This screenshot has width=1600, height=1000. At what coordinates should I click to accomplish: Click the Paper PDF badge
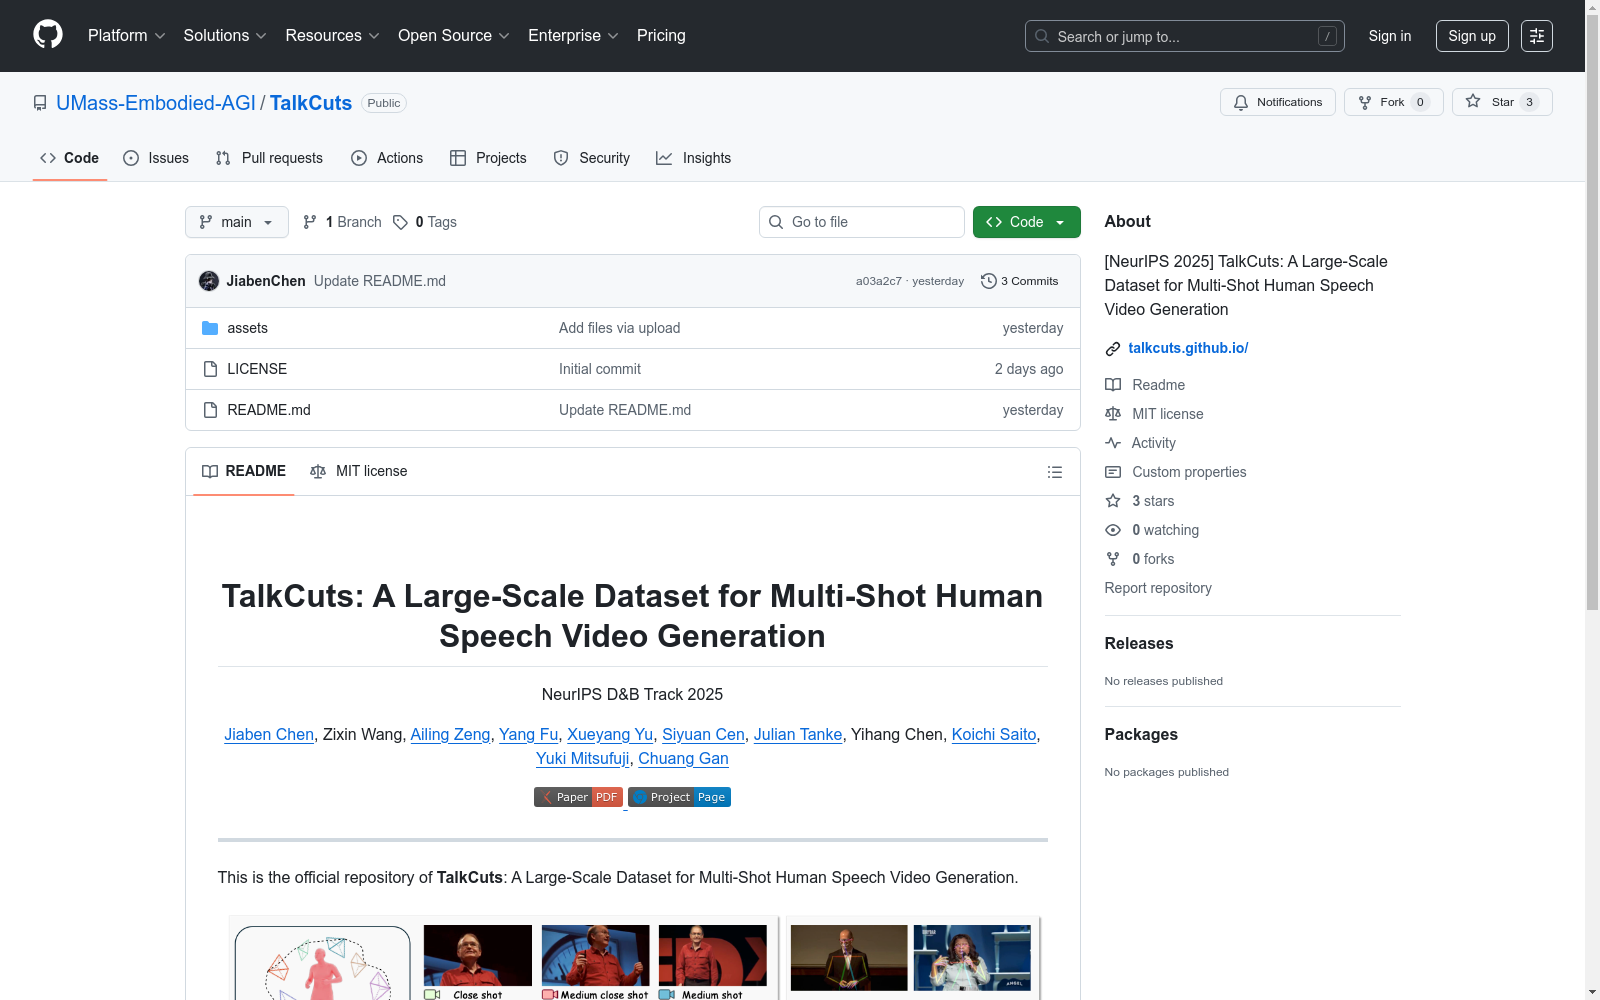(578, 797)
